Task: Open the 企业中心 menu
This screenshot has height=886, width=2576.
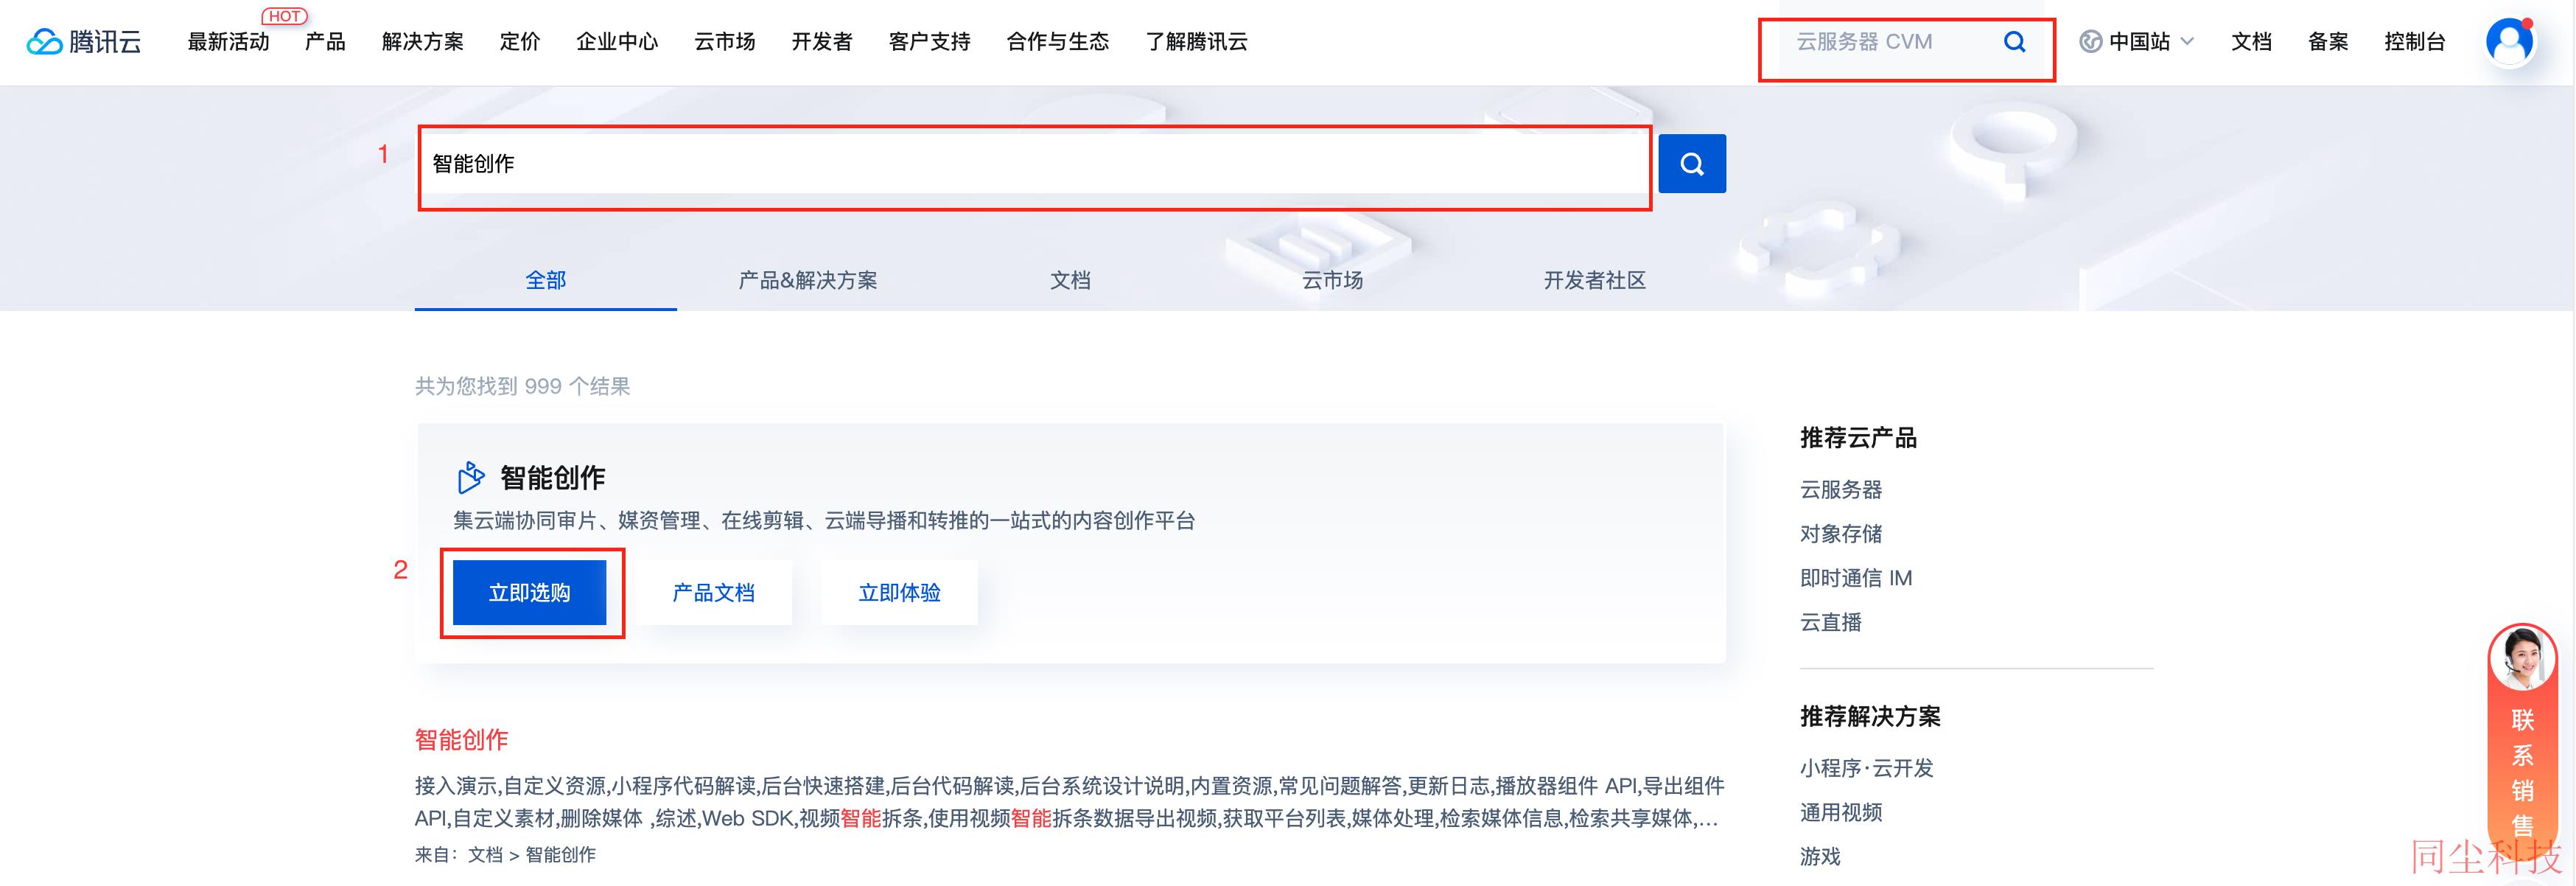Action: pos(617,41)
